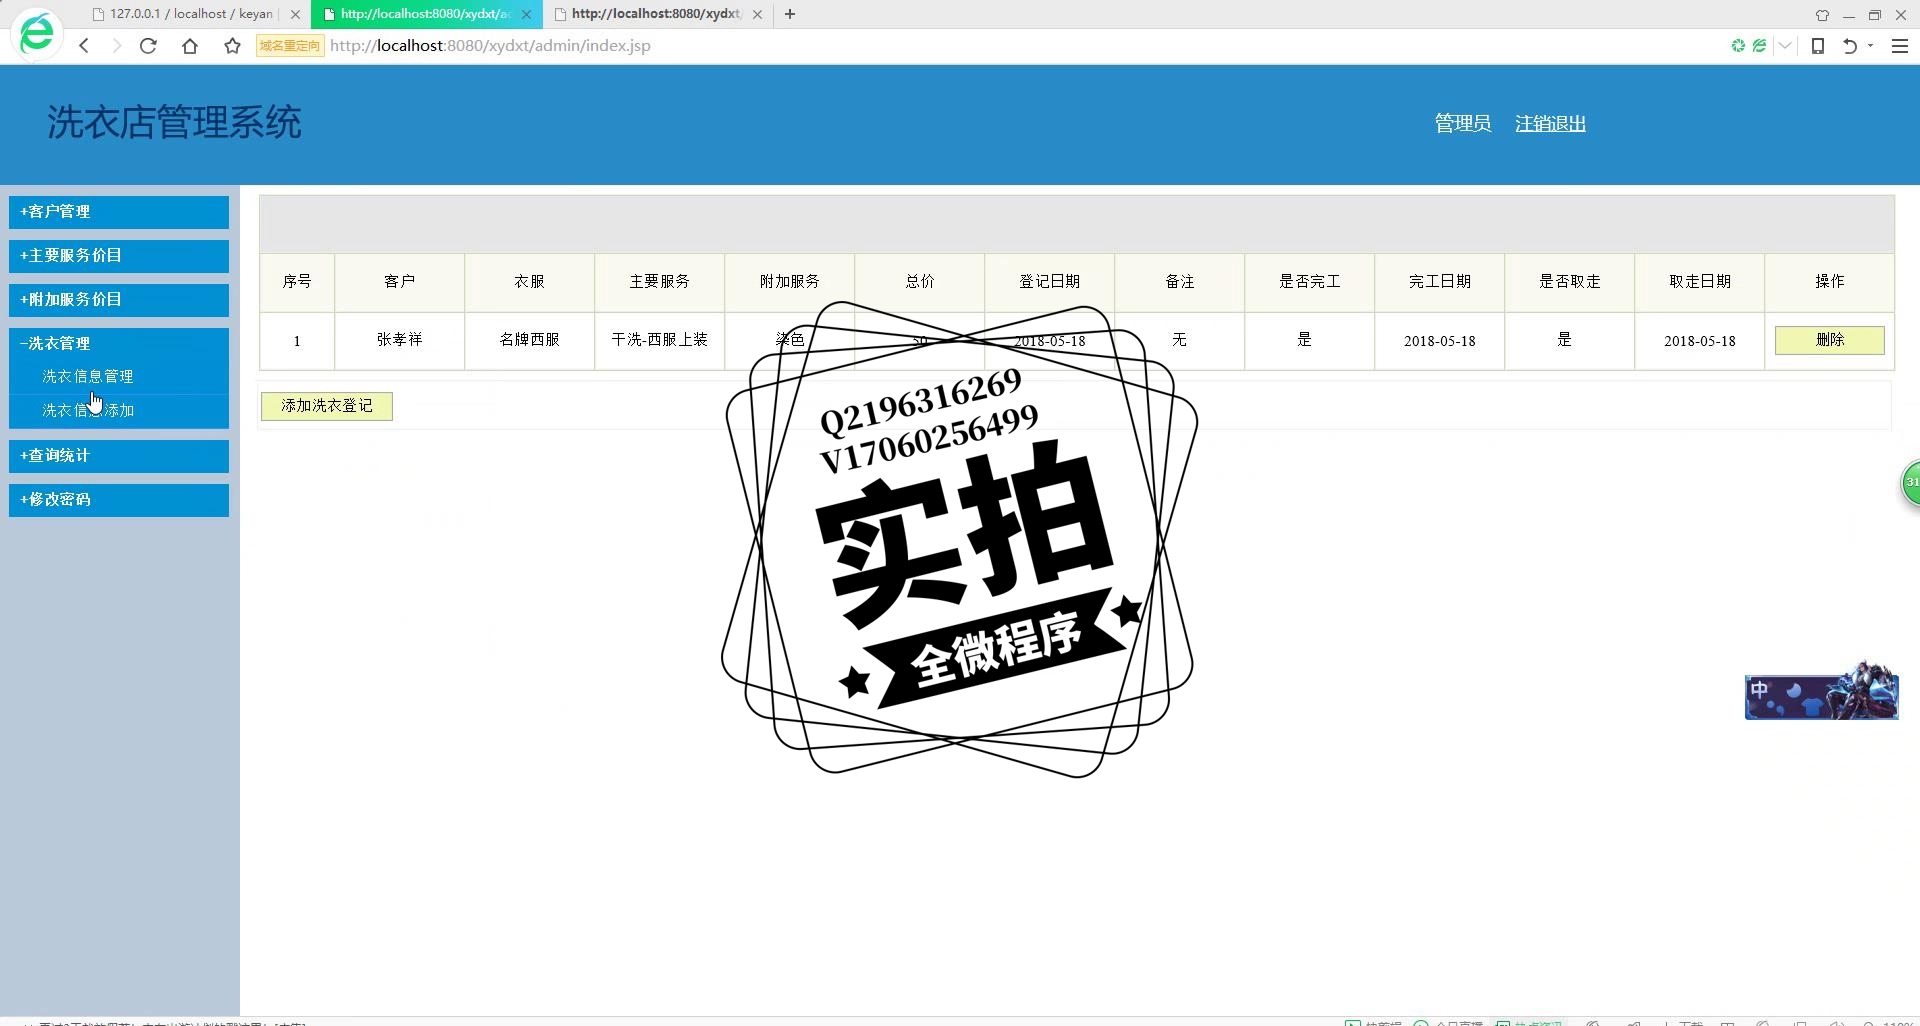Close the third localhost xydxt tab
Screen dimensions: 1920x1026
(x=757, y=14)
